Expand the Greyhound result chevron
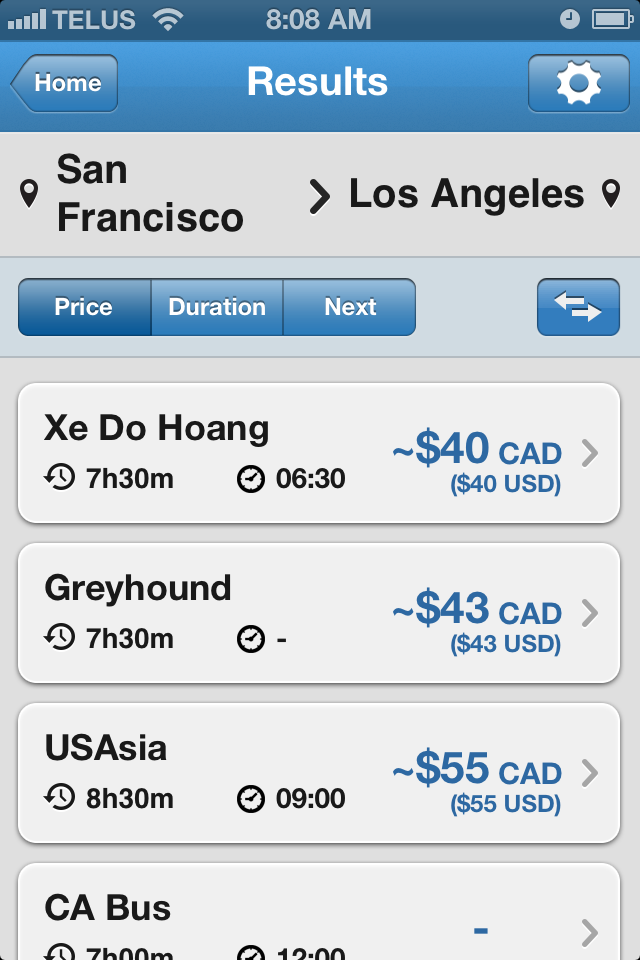Image resolution: width=640 pixels, height=960 pixels. click(590, 613)
